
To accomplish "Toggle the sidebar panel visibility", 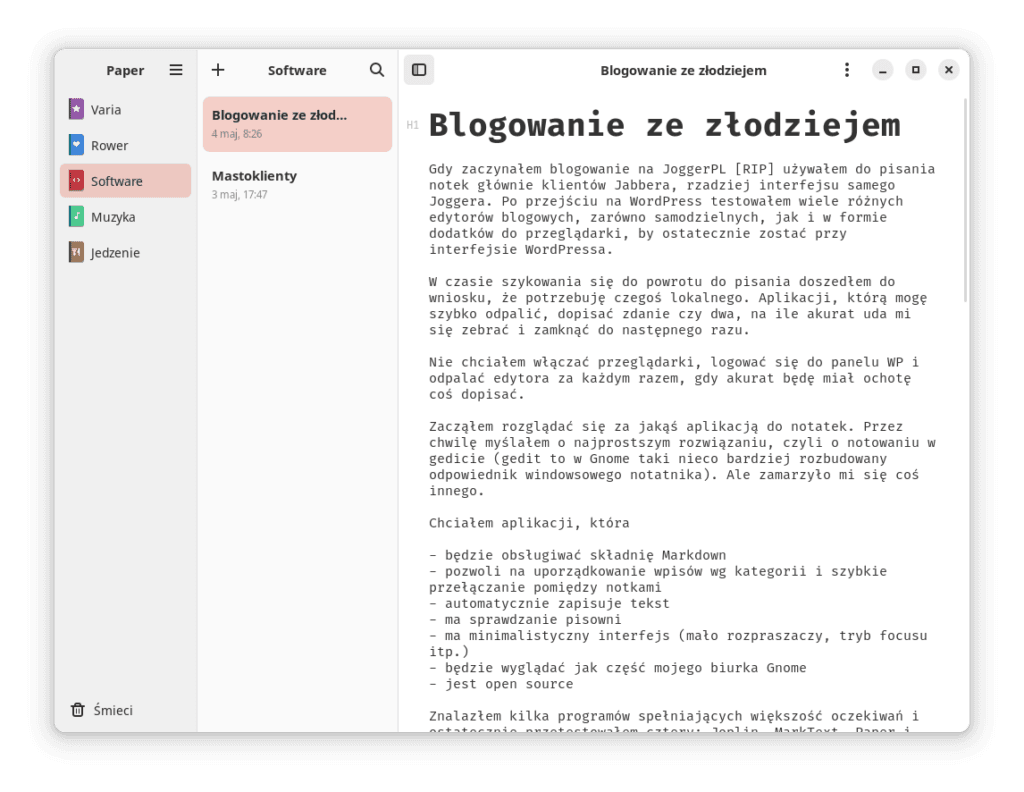I will (419, 70).
